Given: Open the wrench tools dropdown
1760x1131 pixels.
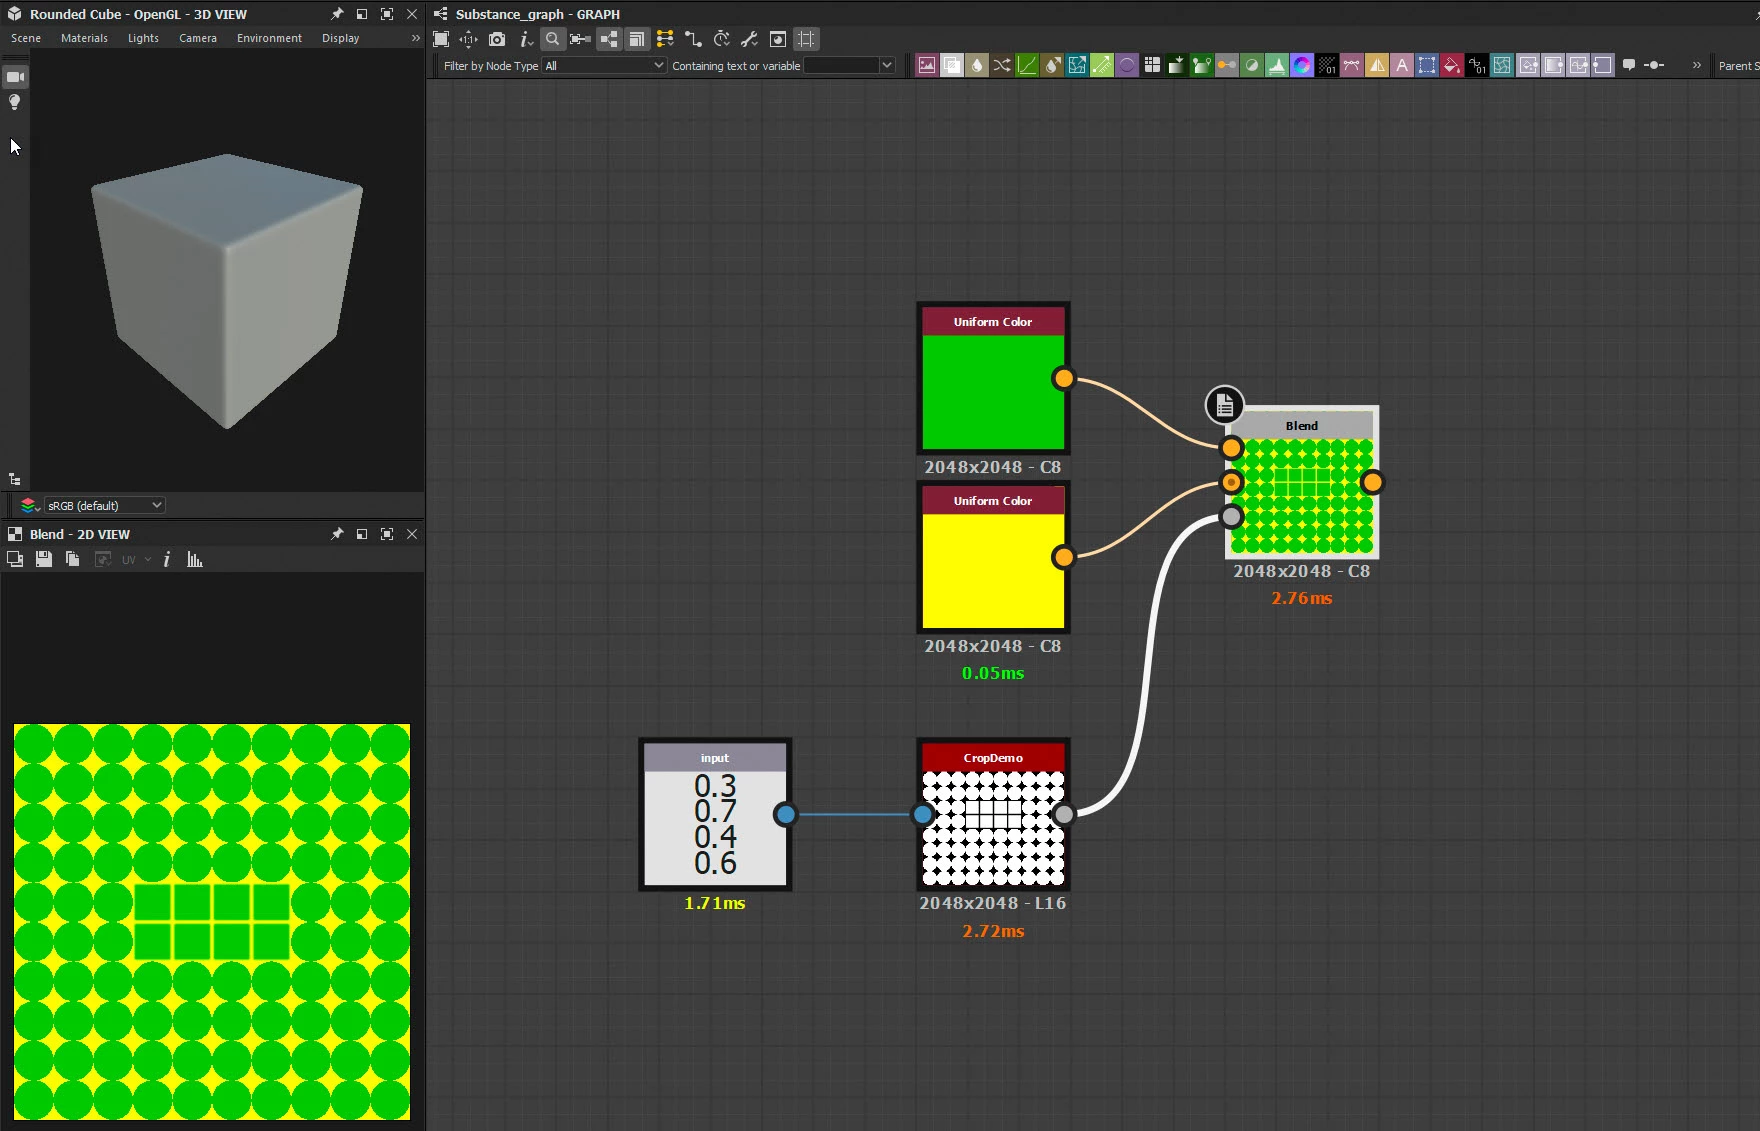Looking at the screenshot, I should coord(749,39).
